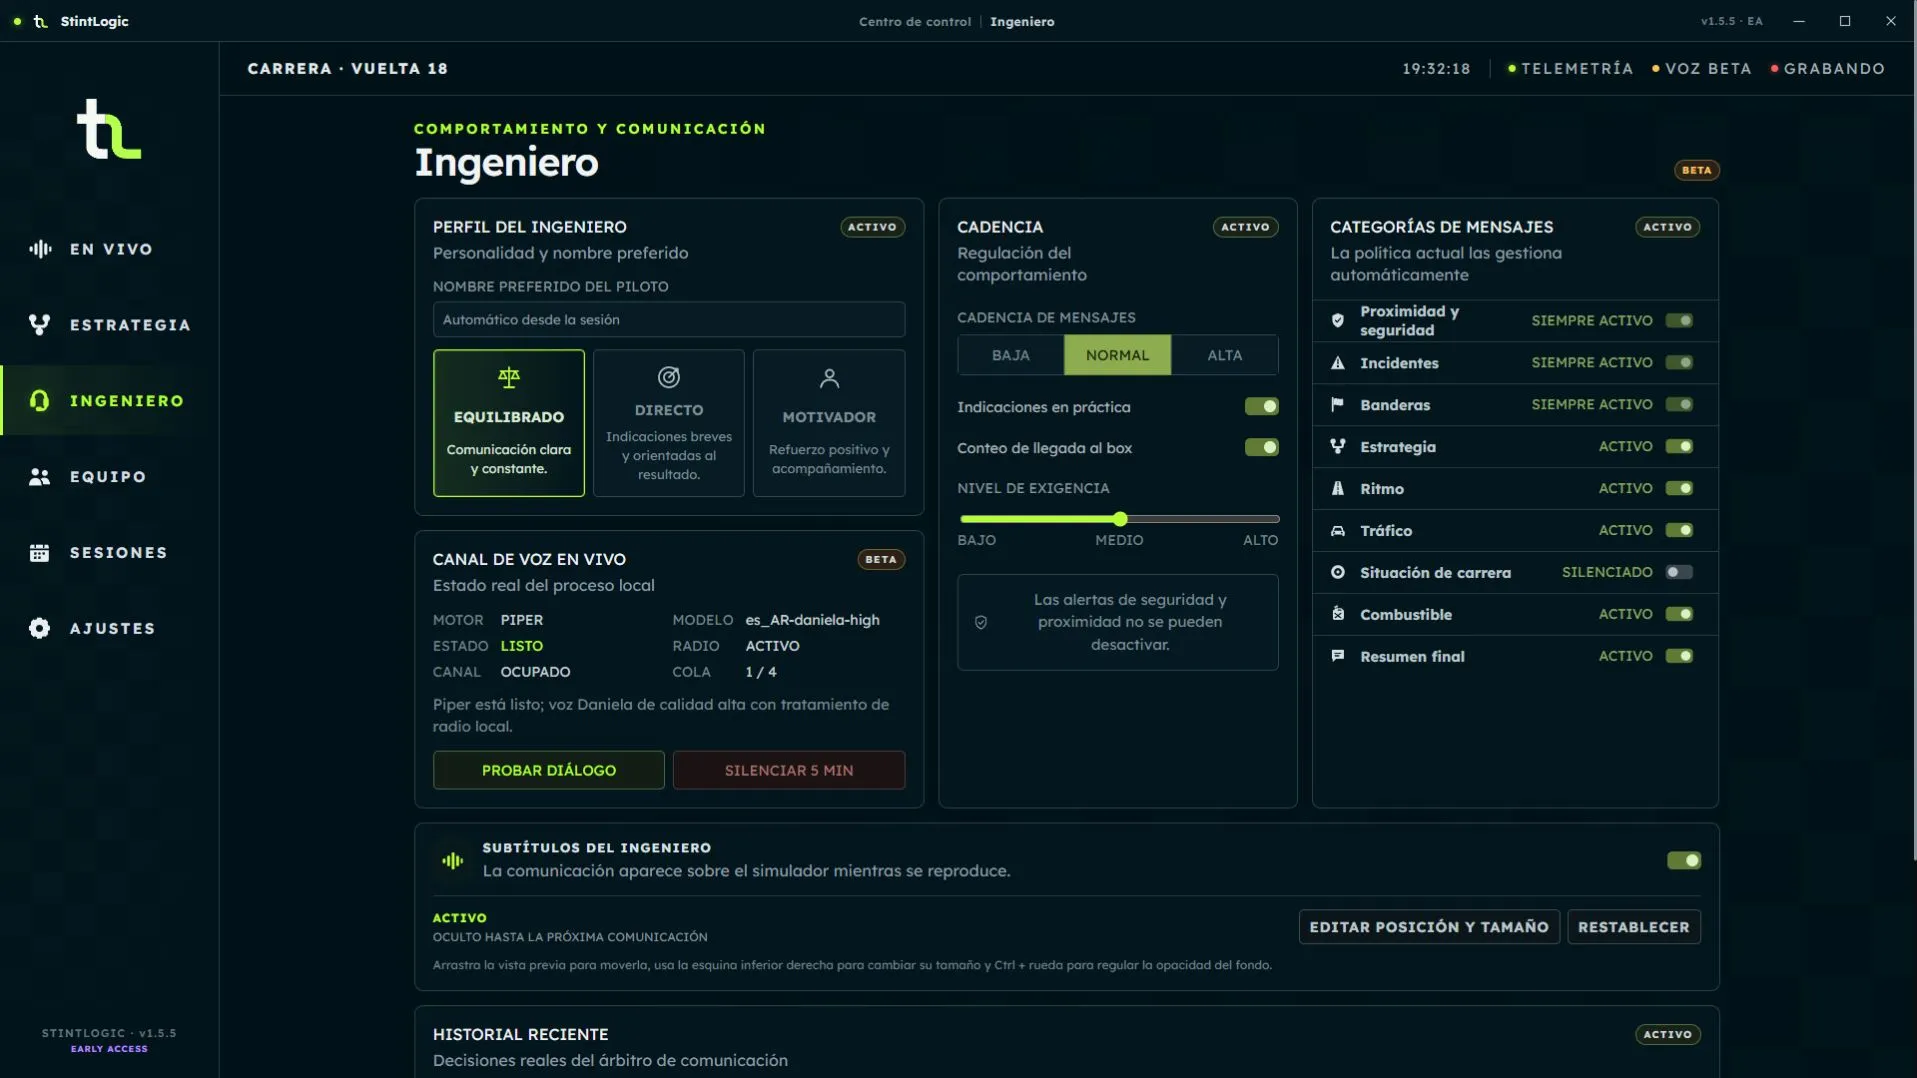Click the car icon beside Tráfico
The width and height of the screenshot is (1917, 1078).
pyautogui.click(x=1338, y=531)
